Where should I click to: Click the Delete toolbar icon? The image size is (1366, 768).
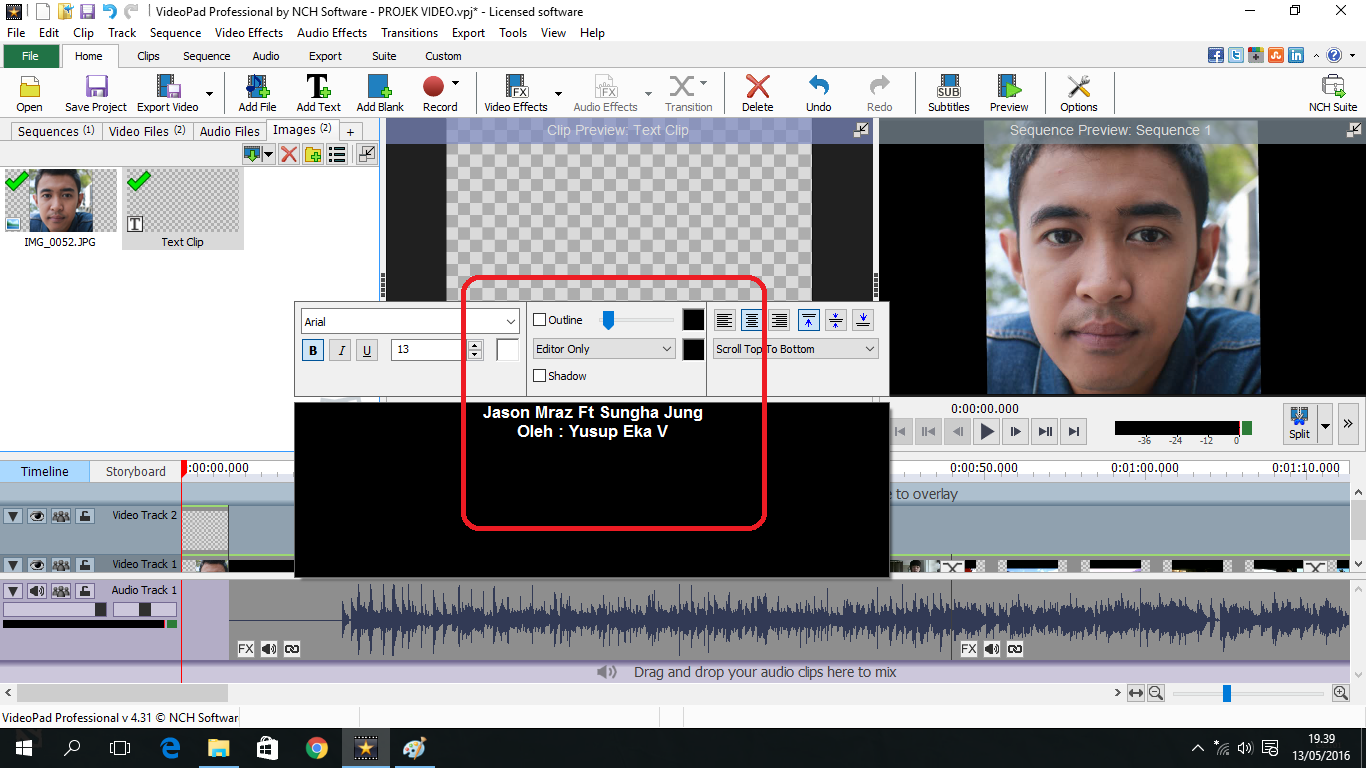tap(757, 93)
